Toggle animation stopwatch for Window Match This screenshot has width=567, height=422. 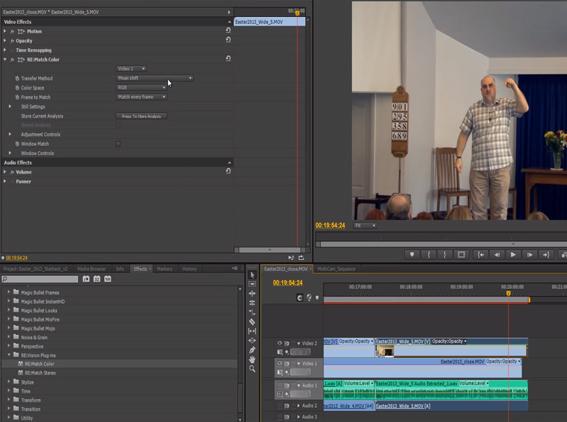click(17, 144)
